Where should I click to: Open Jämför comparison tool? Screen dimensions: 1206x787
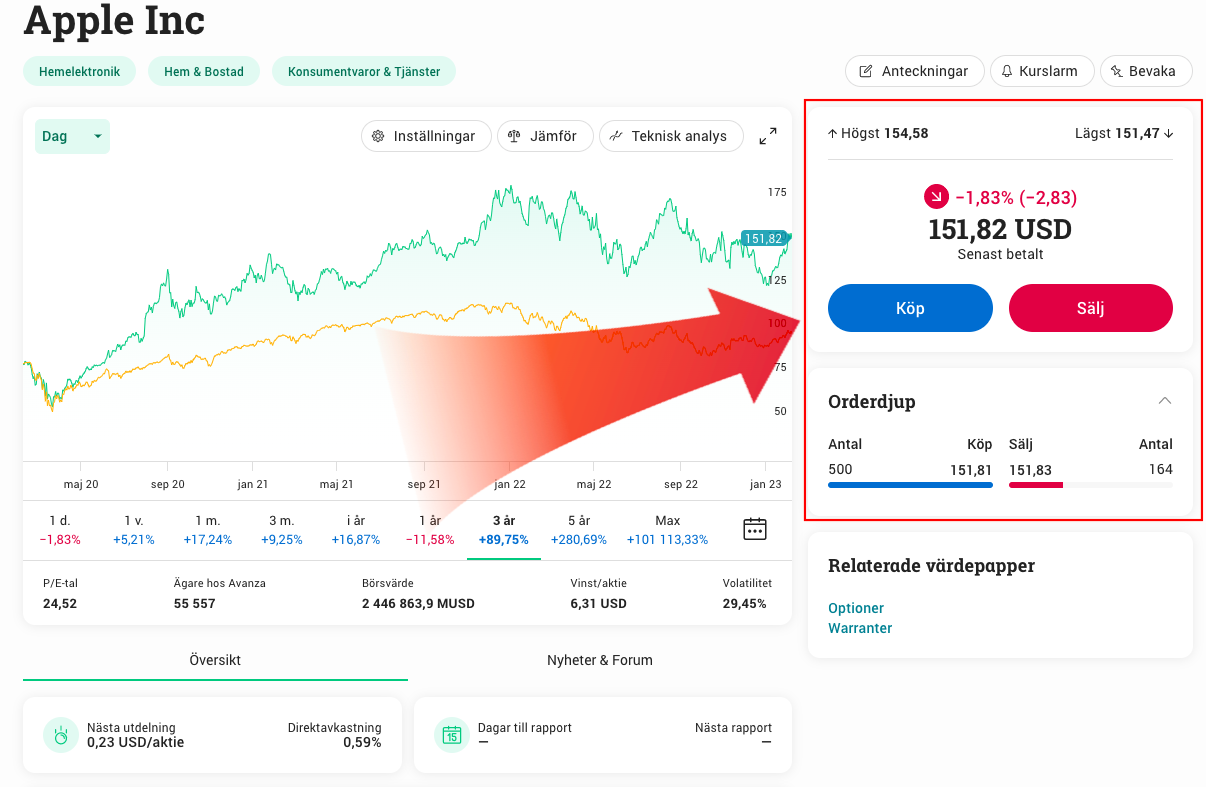pos(544,136)
